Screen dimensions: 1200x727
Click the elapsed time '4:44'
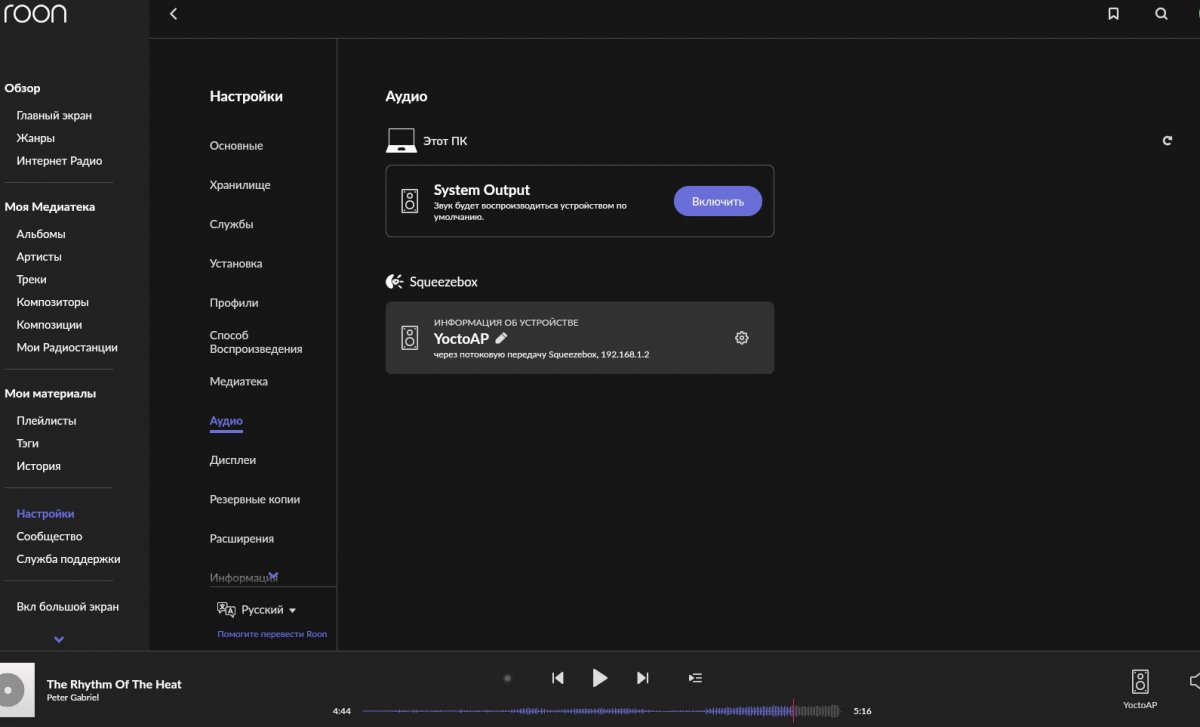[x=342, y=711]
